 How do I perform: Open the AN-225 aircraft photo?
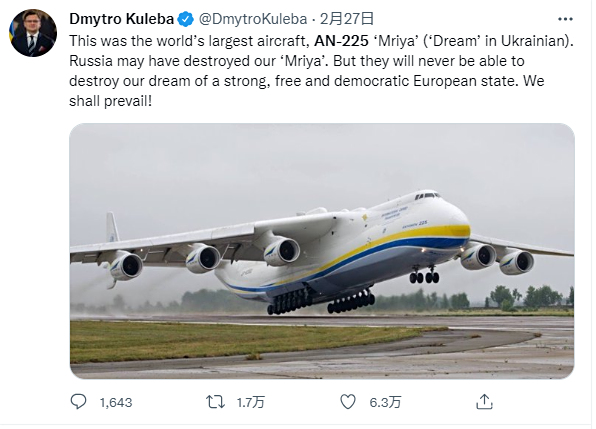click(x=322, y=251)
